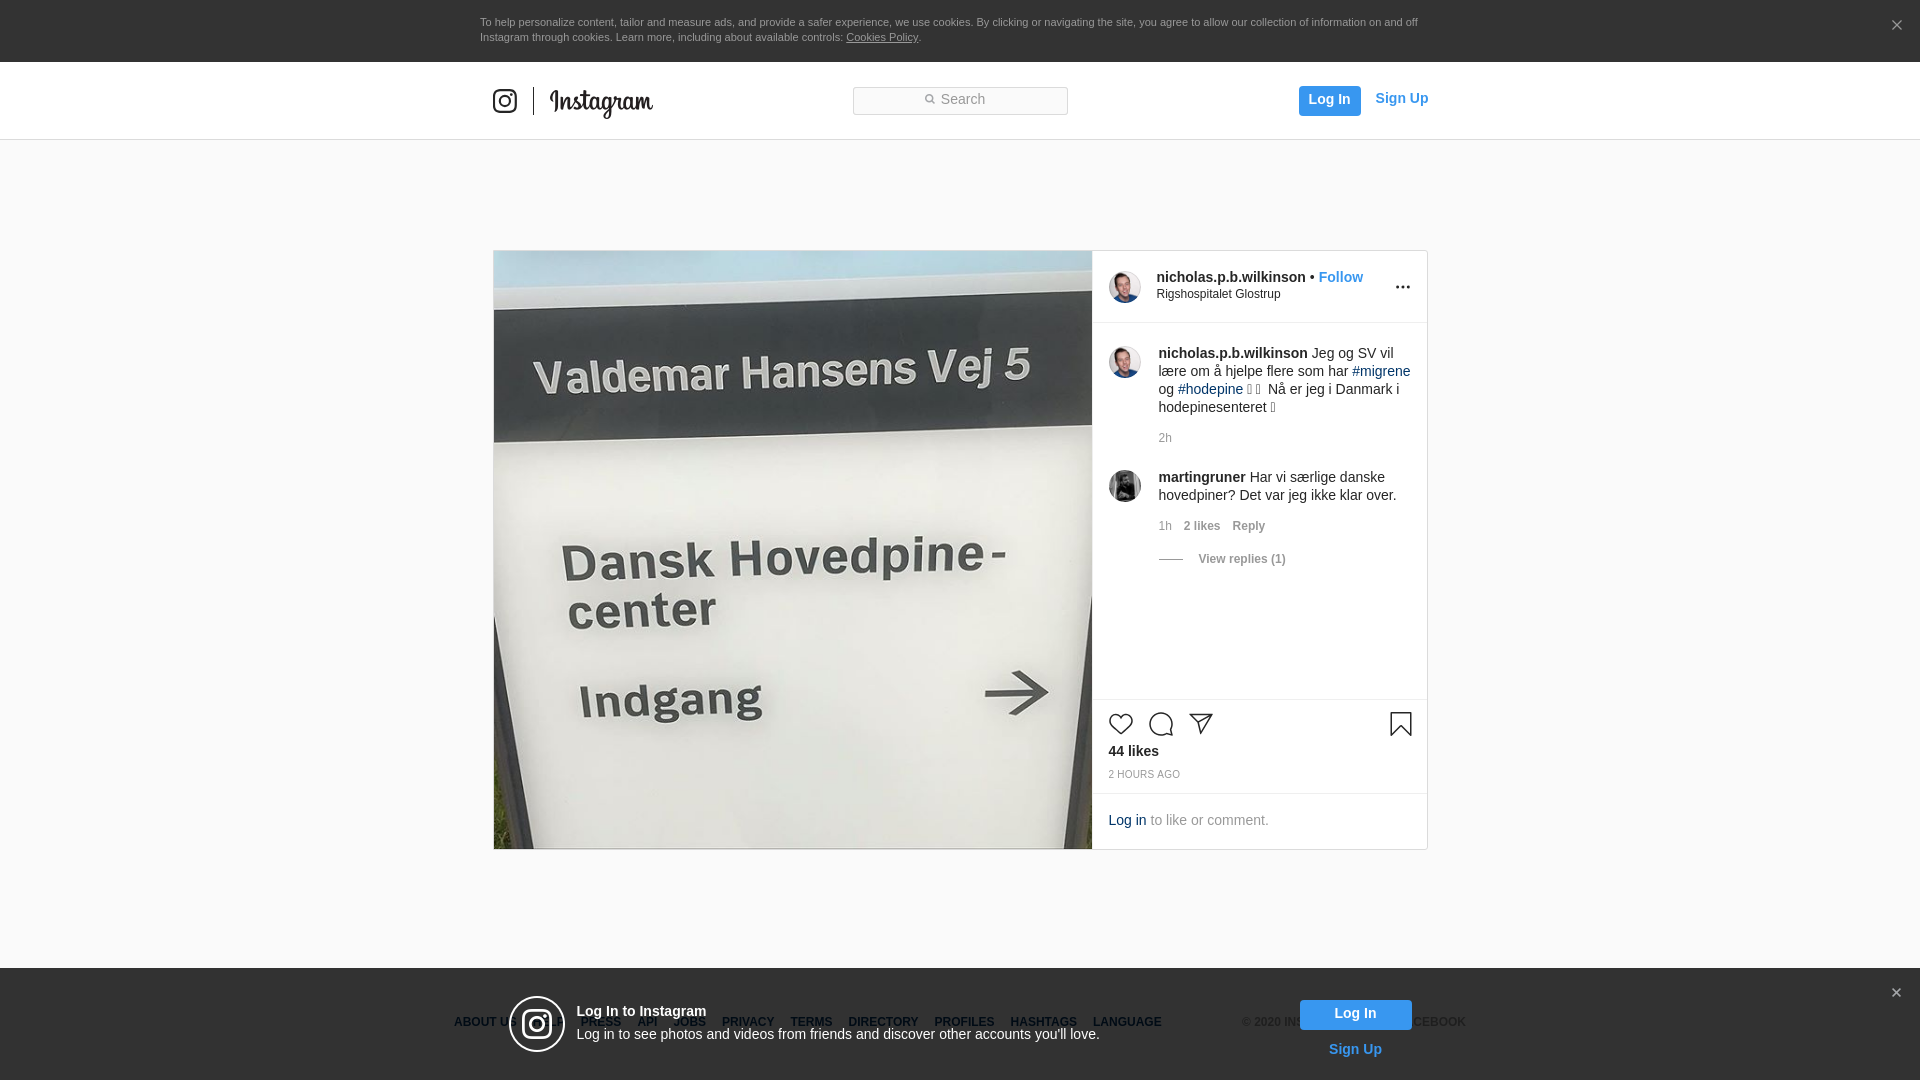Expand View replies (1)
Image resolution: width=1920 pixels, height=1080 pixels.
[x=1242, y=559]
